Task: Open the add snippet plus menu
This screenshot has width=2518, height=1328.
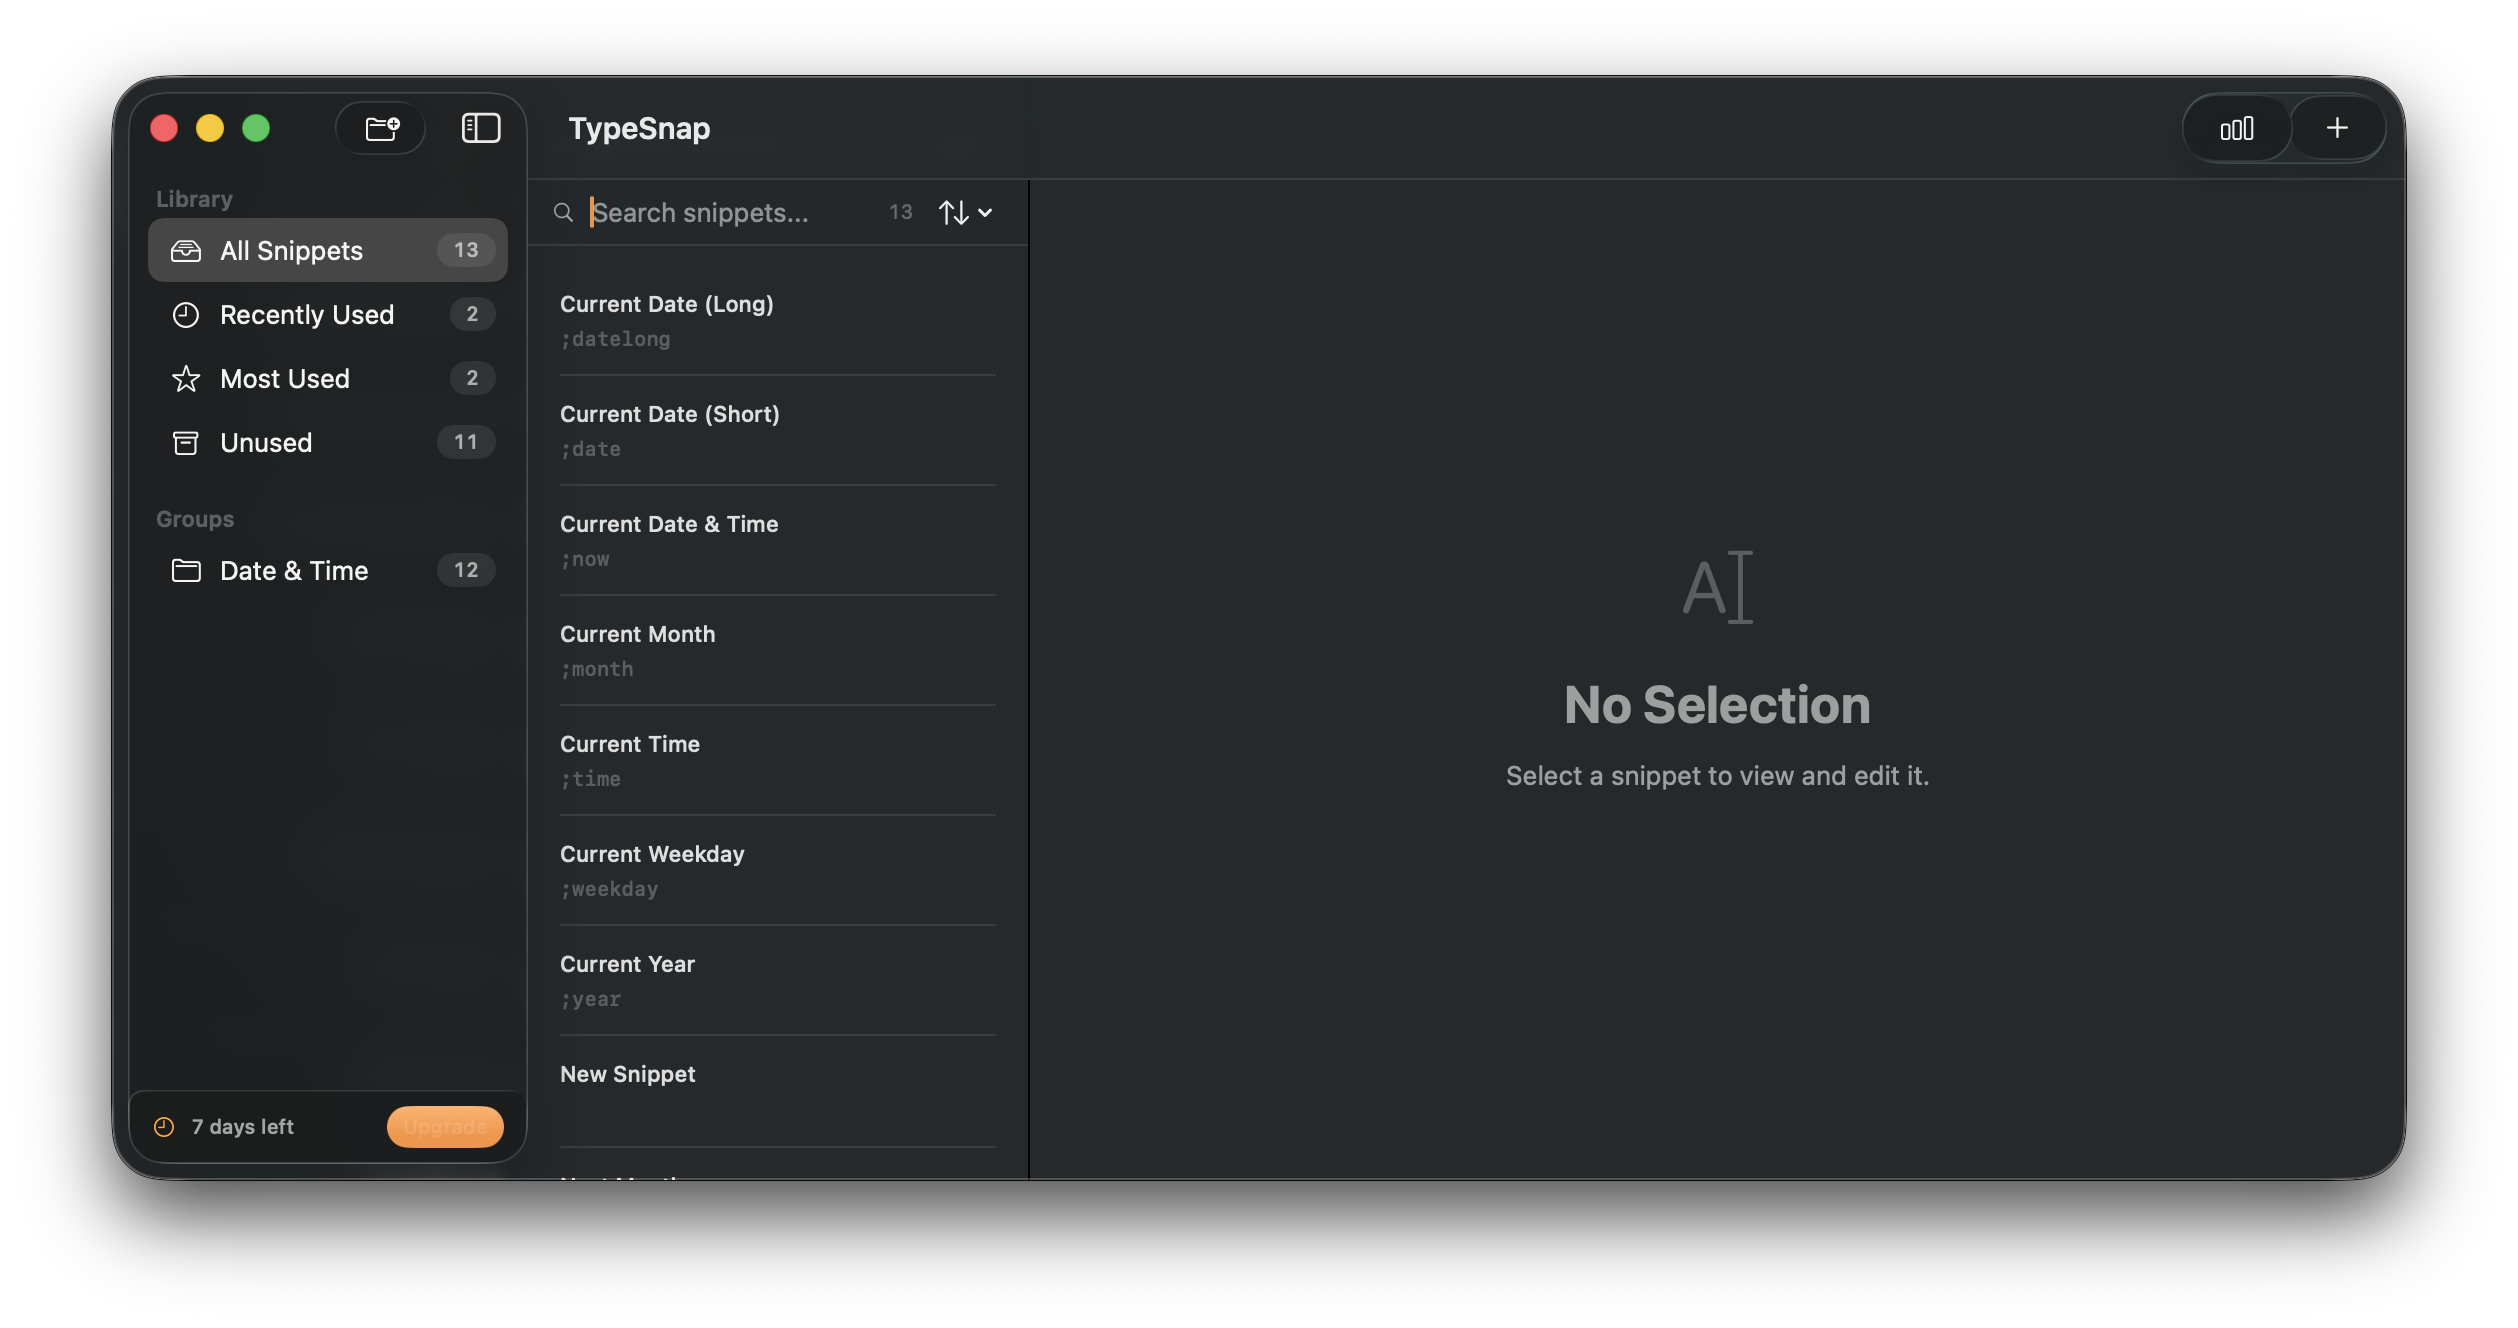Action: tap(2337, 128)
